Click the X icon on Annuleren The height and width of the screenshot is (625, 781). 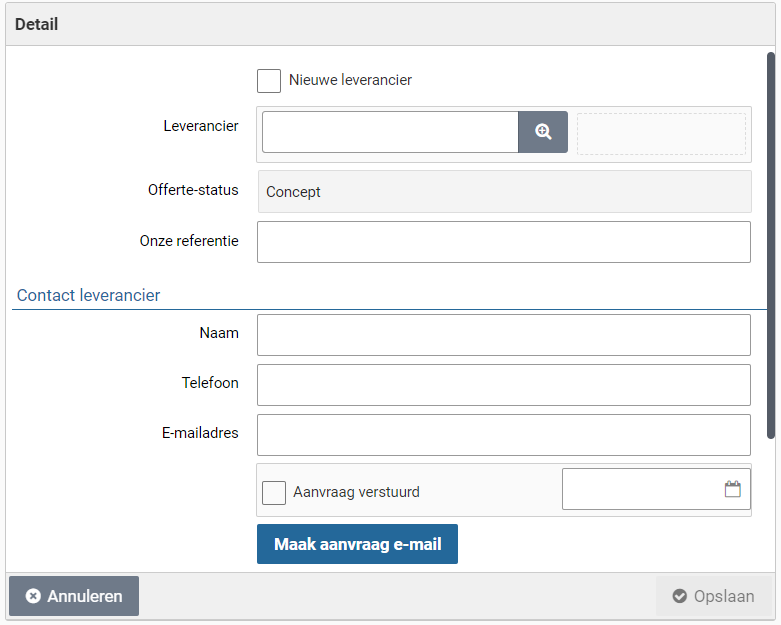pos(33,596)
